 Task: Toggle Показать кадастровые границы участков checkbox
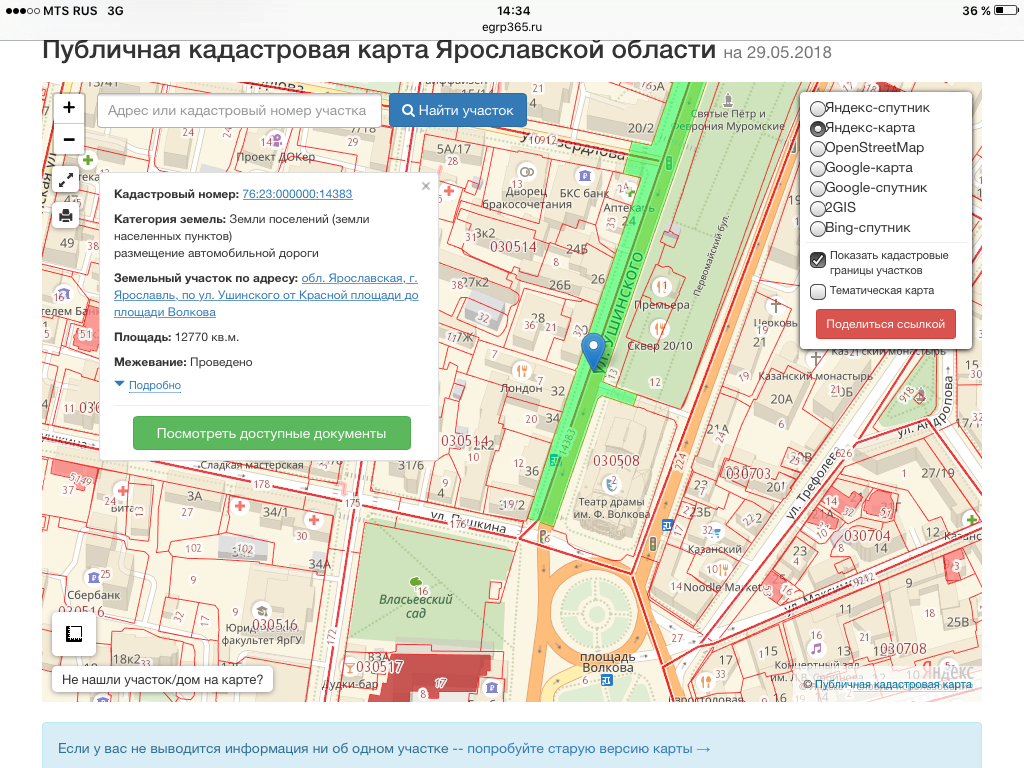point(818,260)
